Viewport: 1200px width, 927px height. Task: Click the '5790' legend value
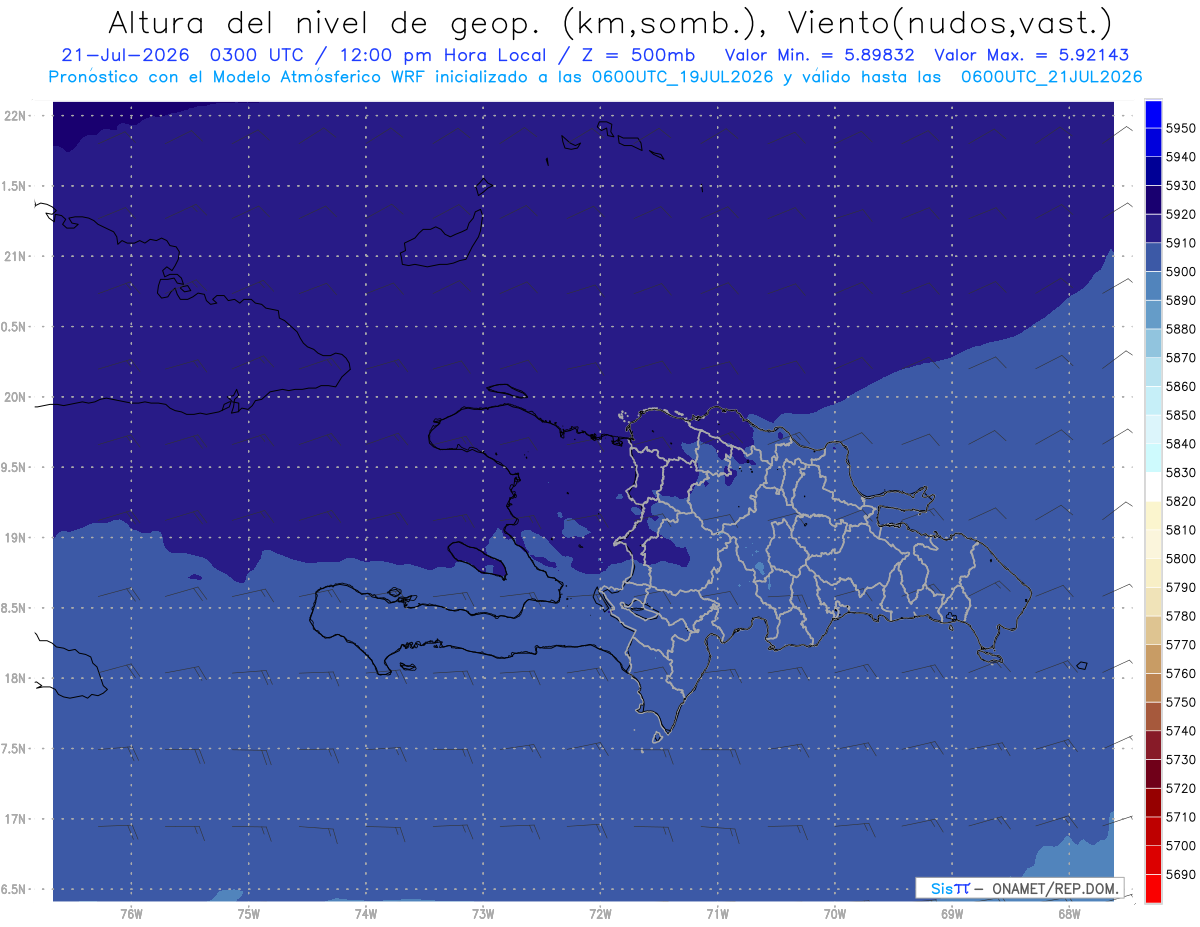click(1180, 588)
